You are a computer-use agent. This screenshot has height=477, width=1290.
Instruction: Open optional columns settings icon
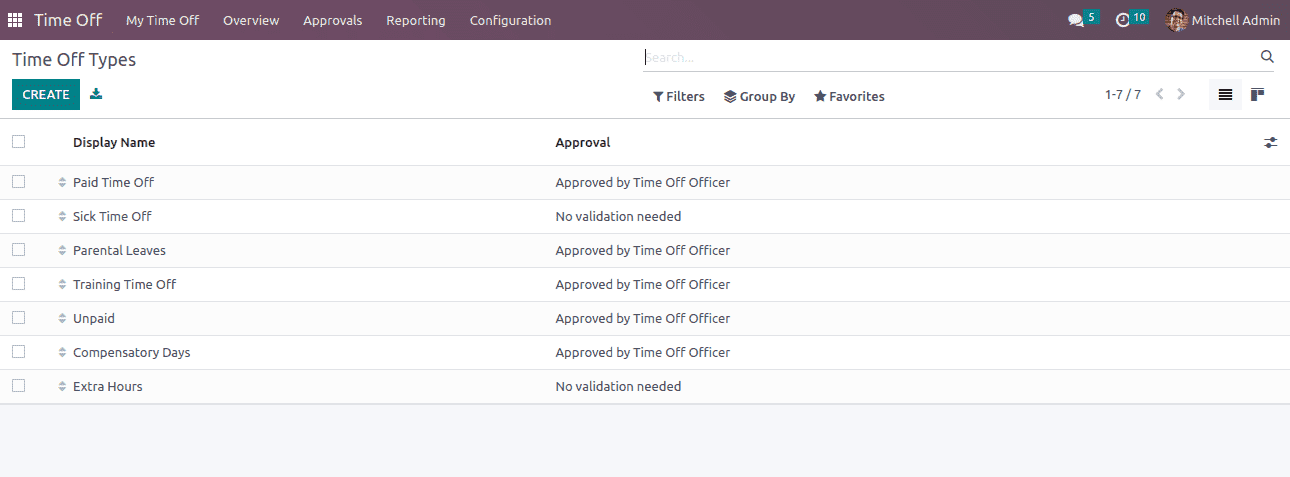[x=1270, y=143]
